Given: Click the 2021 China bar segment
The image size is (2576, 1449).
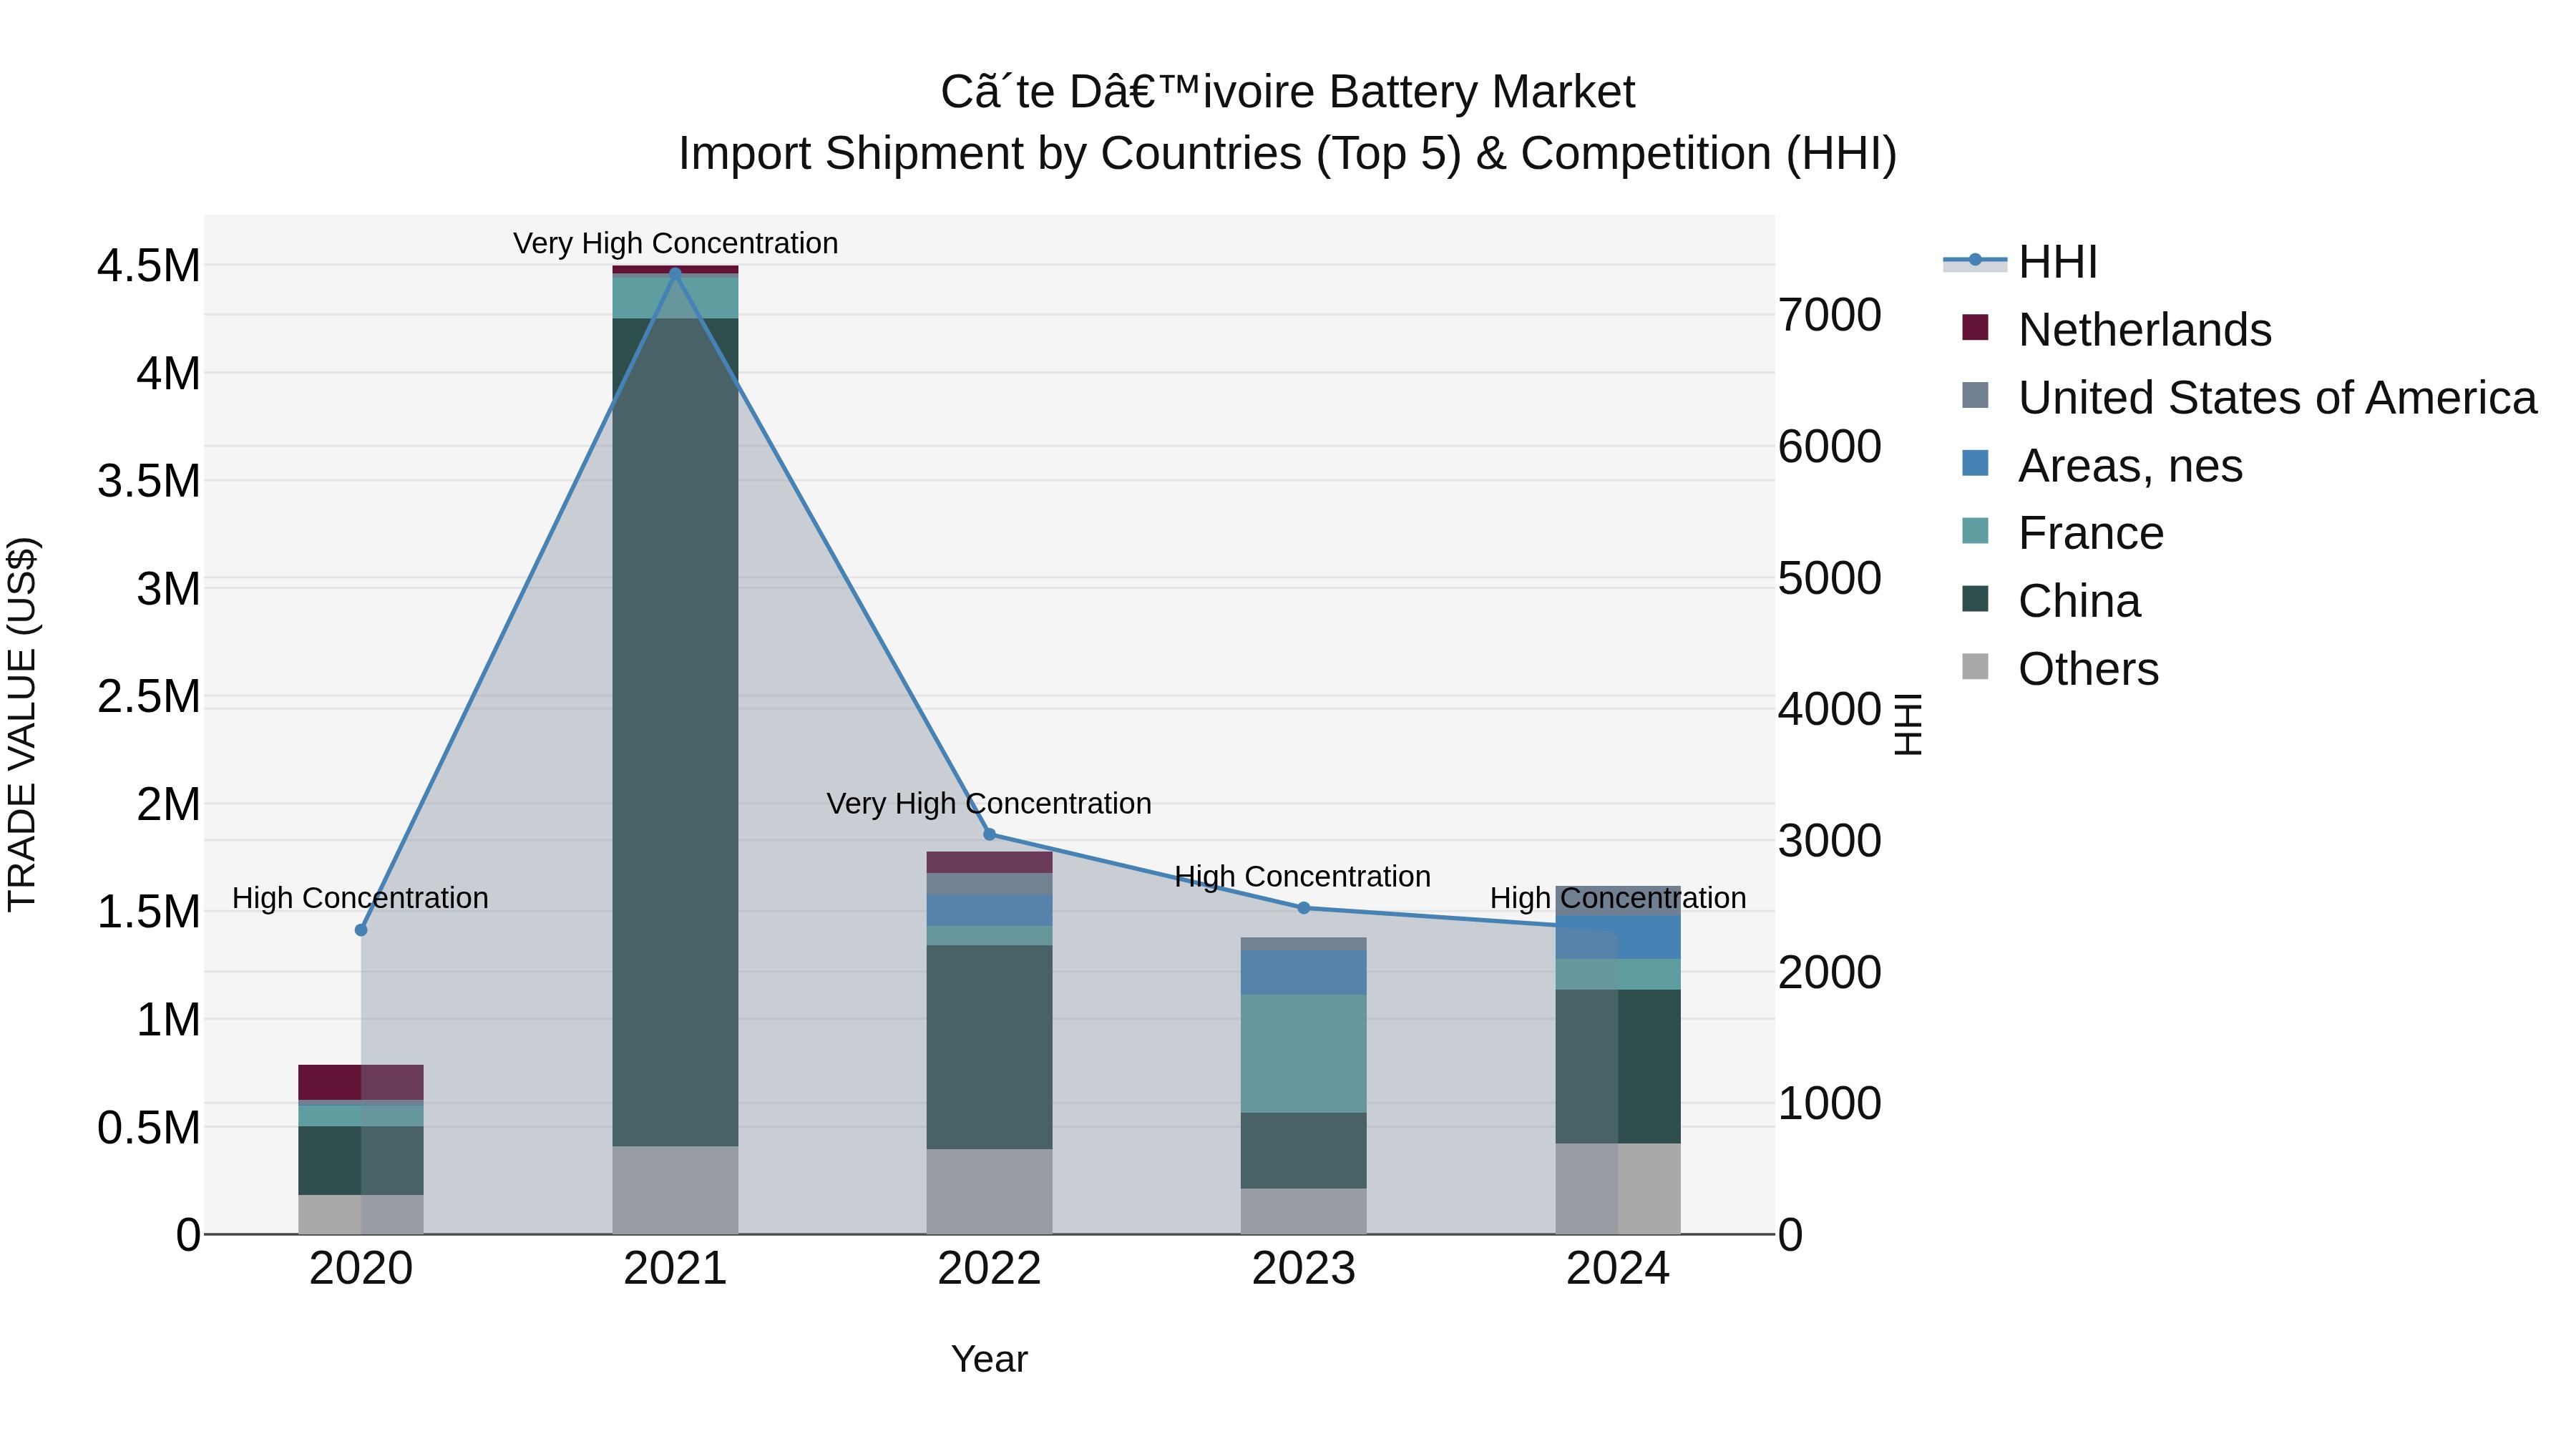Looking at the screenshot, I should (x=675, y=732).
